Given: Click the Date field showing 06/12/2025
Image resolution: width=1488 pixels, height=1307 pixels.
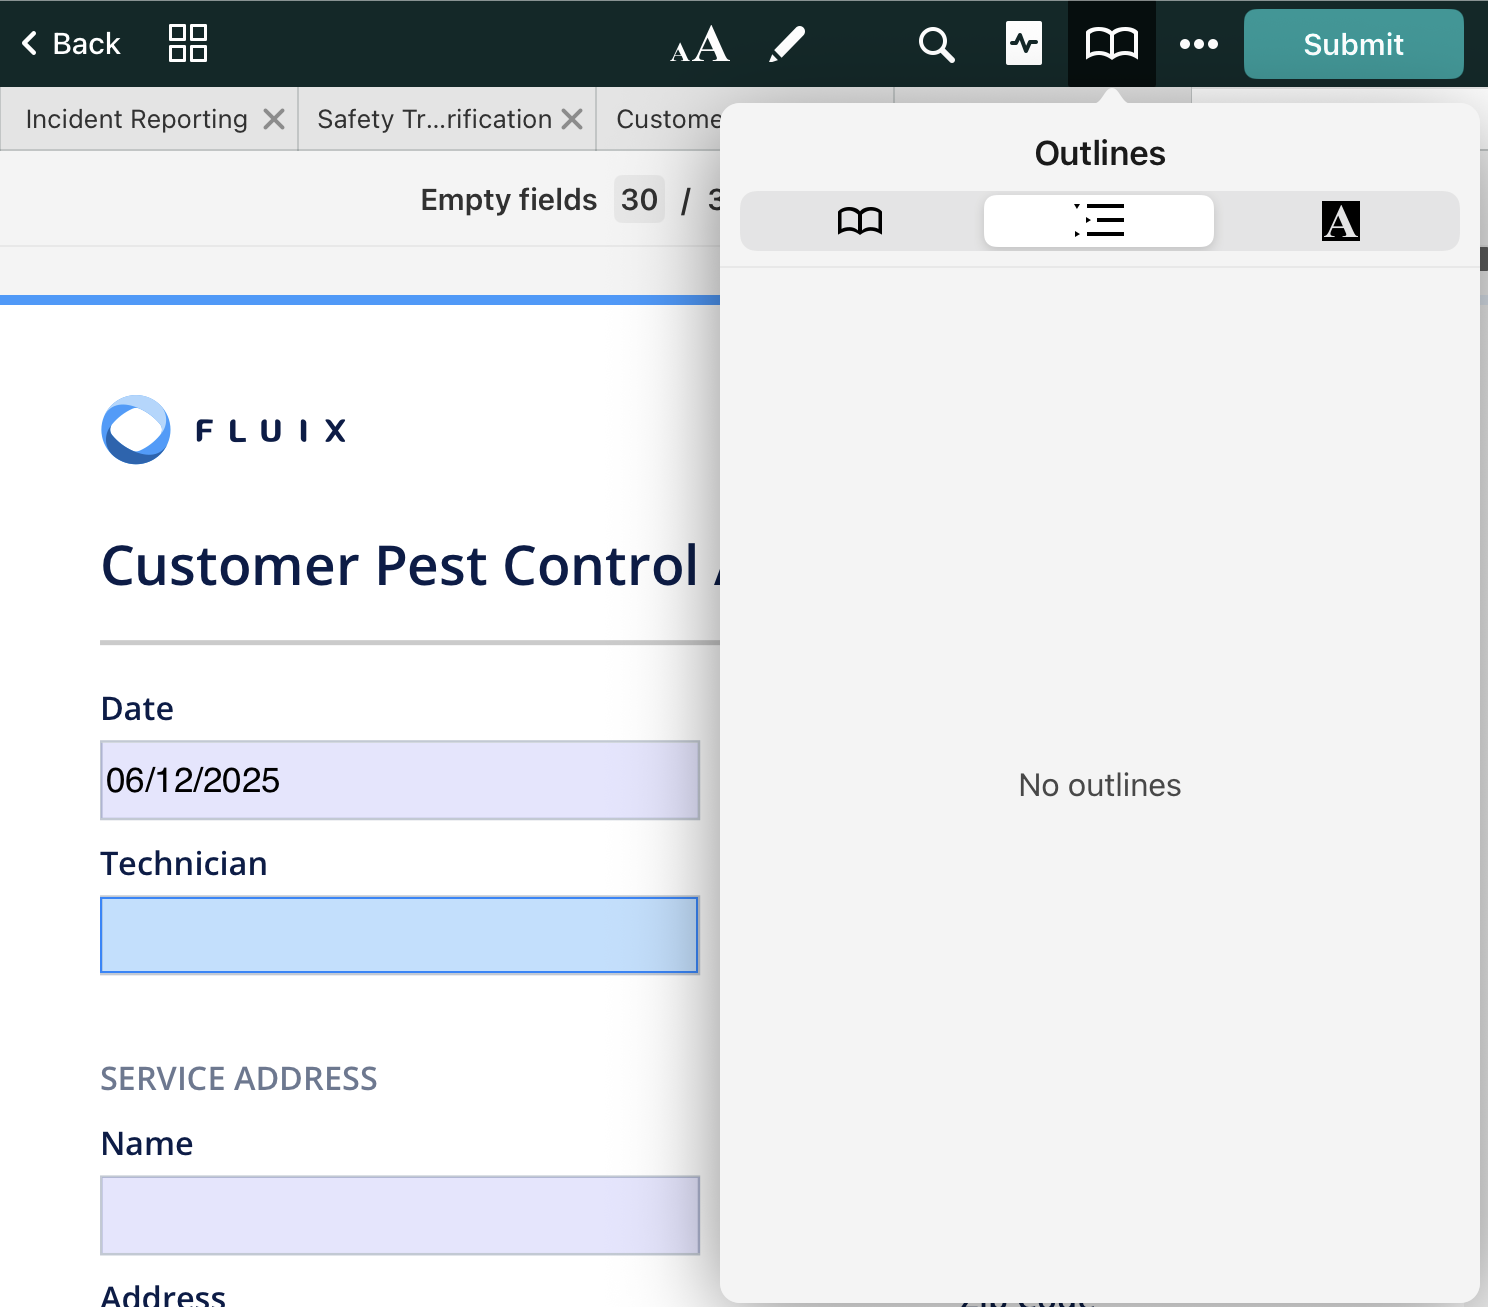Looking at the screenshot, I should pos(400,780).
